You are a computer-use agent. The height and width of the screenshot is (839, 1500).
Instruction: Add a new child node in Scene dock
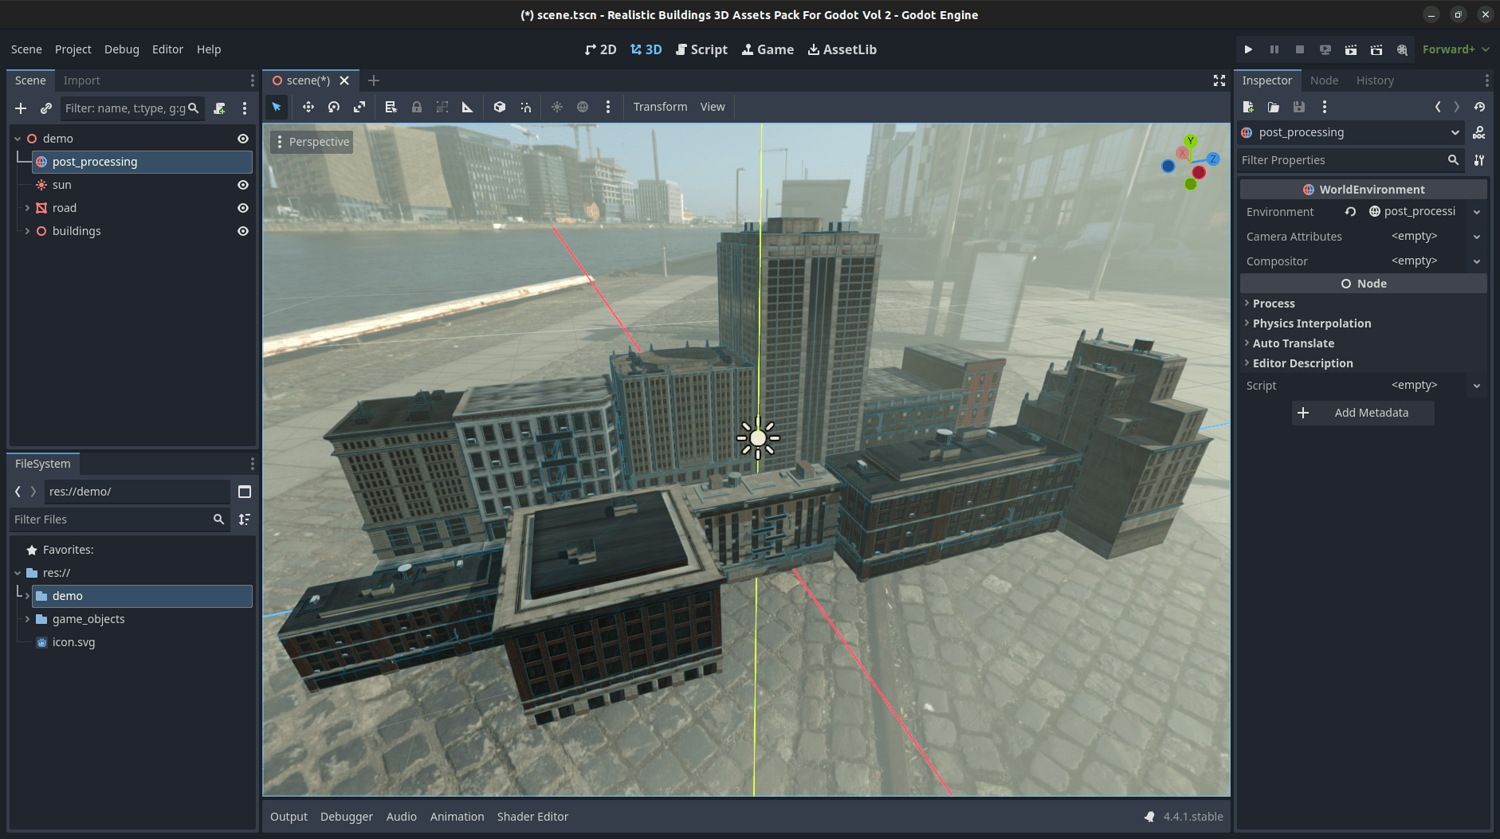click(21, 108)
